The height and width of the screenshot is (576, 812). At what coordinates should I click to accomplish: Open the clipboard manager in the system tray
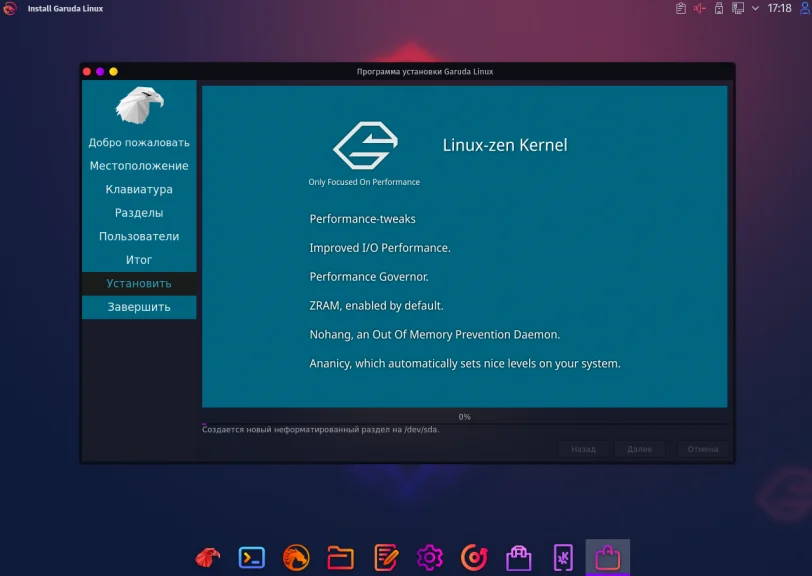tap(681, 8)
